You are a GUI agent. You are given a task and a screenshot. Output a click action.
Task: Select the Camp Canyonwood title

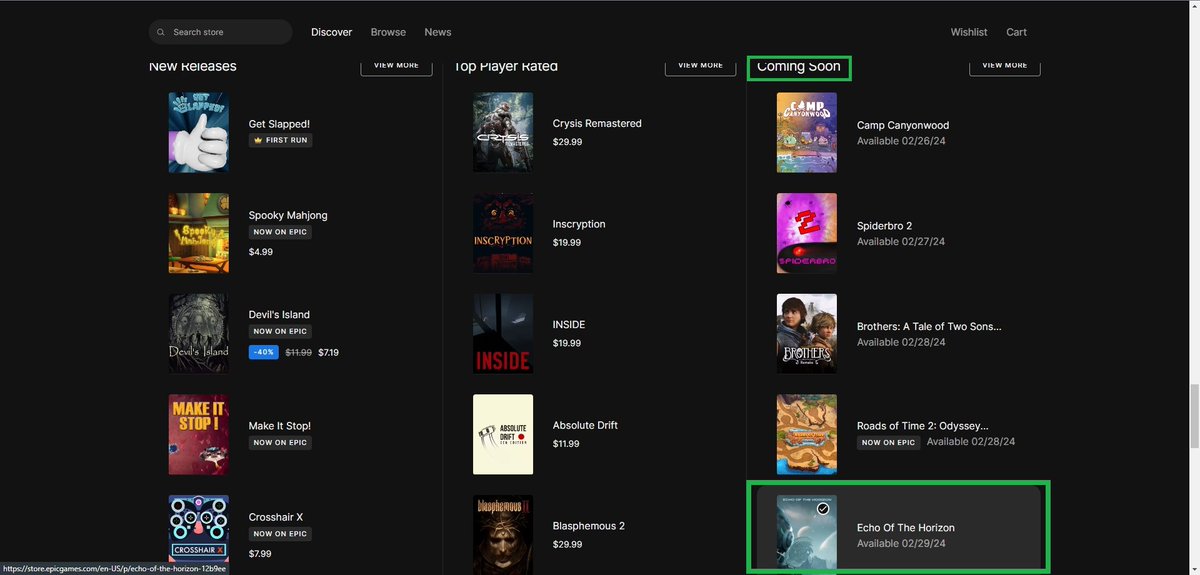point(903,125)
